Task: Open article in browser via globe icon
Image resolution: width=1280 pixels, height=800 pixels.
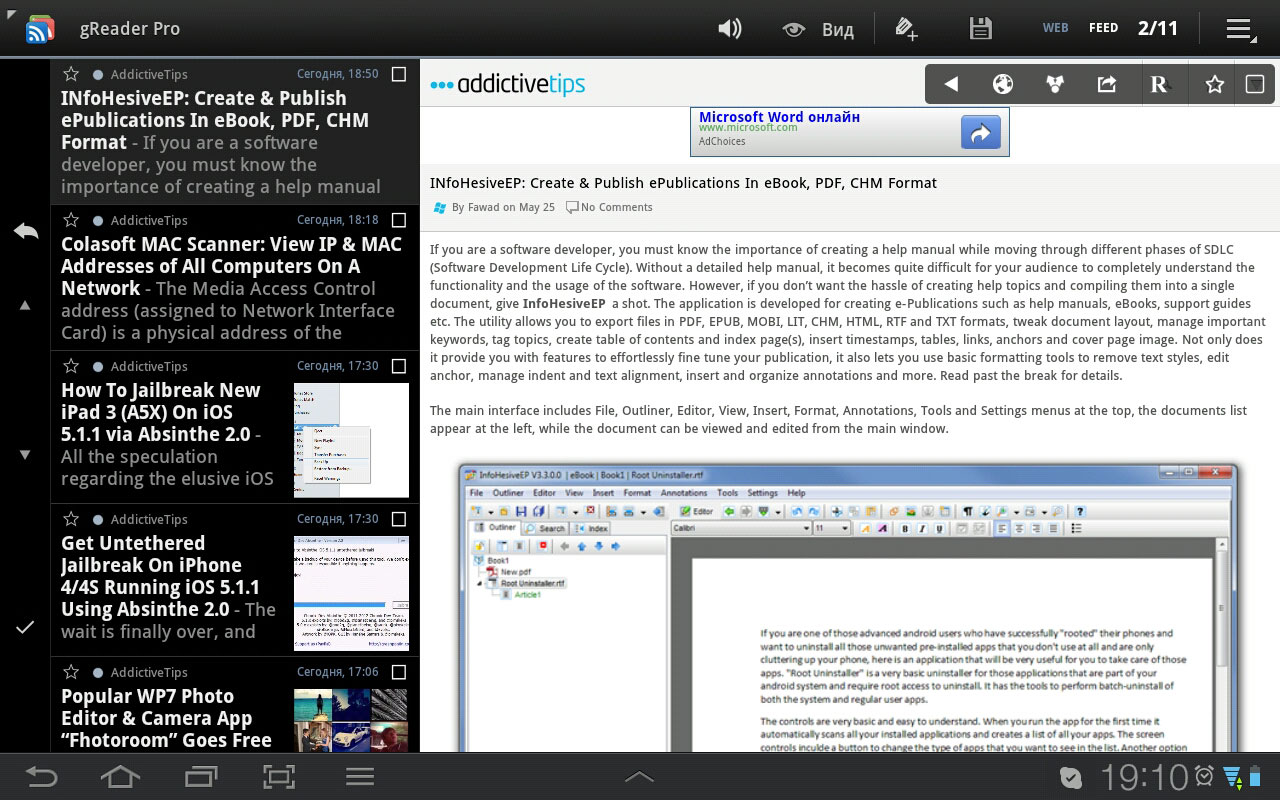Action: coord(1003,85)
